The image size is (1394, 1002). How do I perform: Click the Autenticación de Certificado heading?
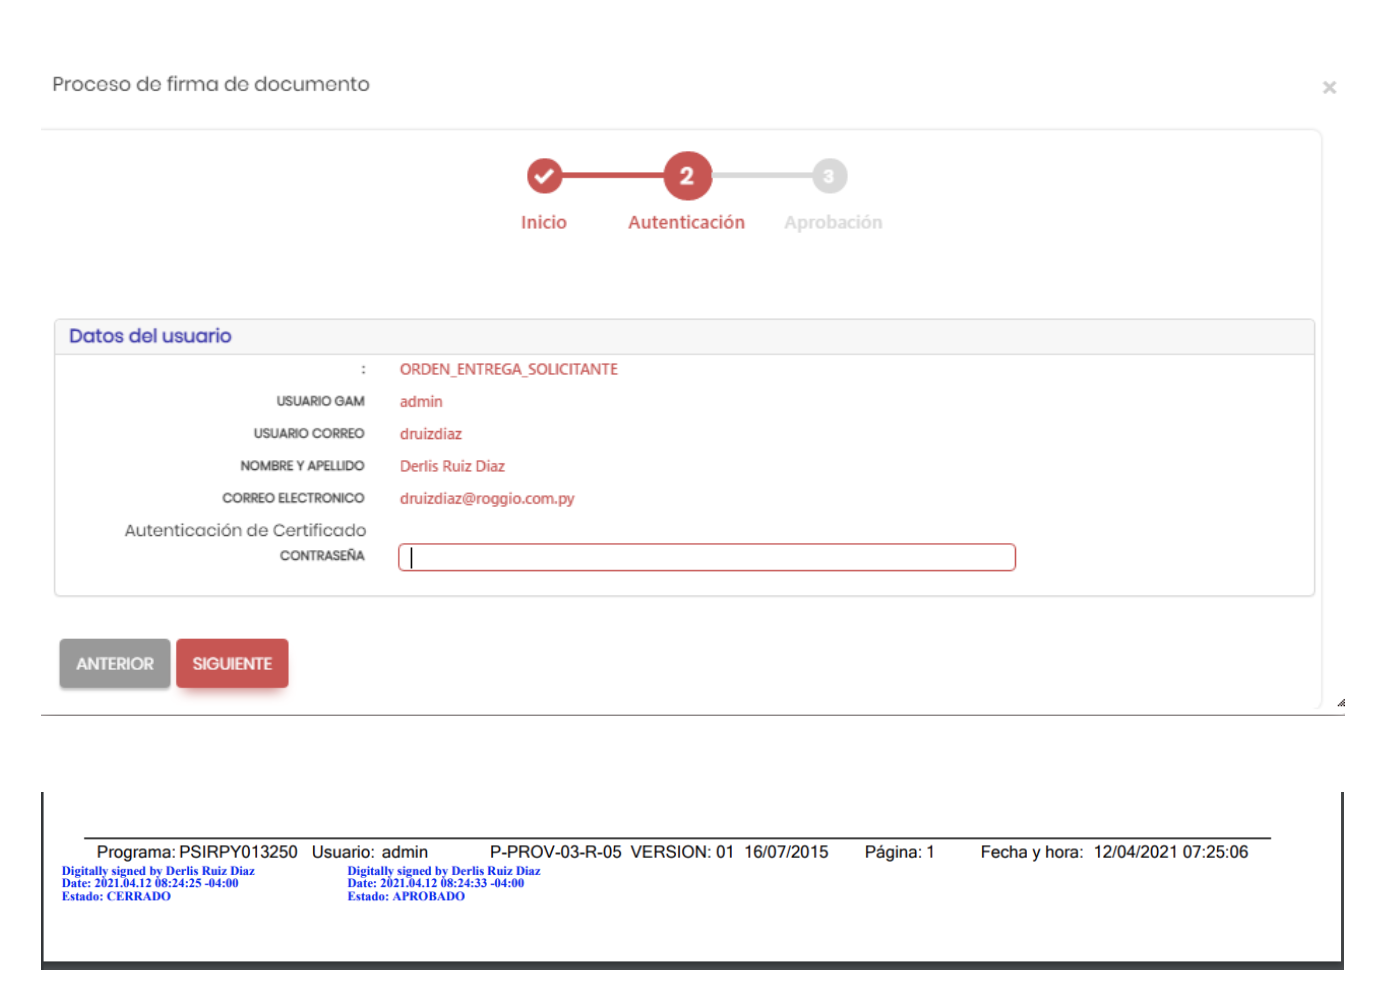point(245,530)
